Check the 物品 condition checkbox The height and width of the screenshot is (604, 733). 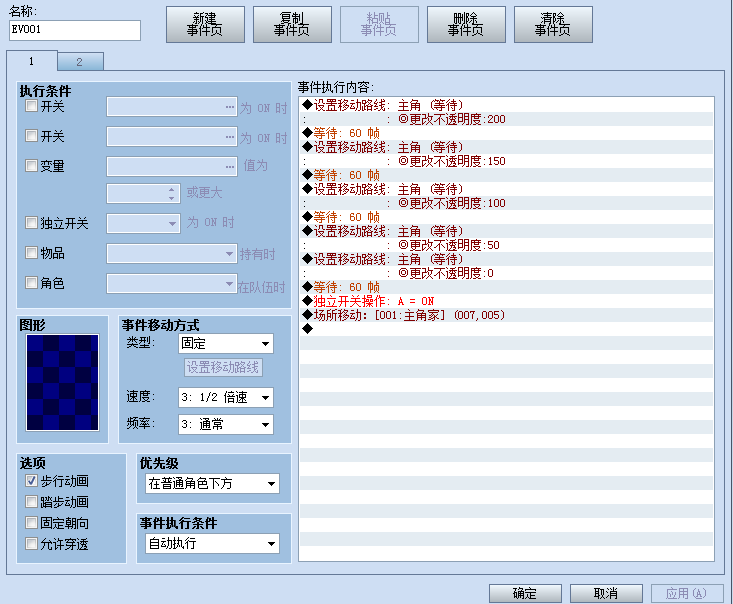point(31,253)
